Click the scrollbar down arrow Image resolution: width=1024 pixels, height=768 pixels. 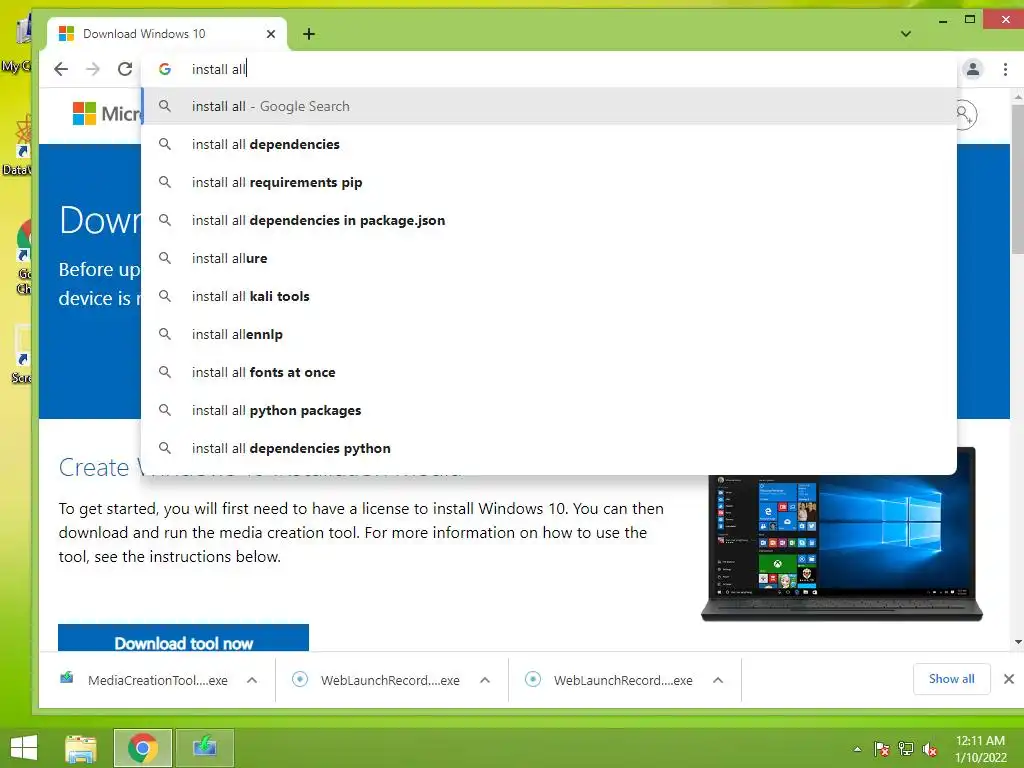(x=1017, y=642)
